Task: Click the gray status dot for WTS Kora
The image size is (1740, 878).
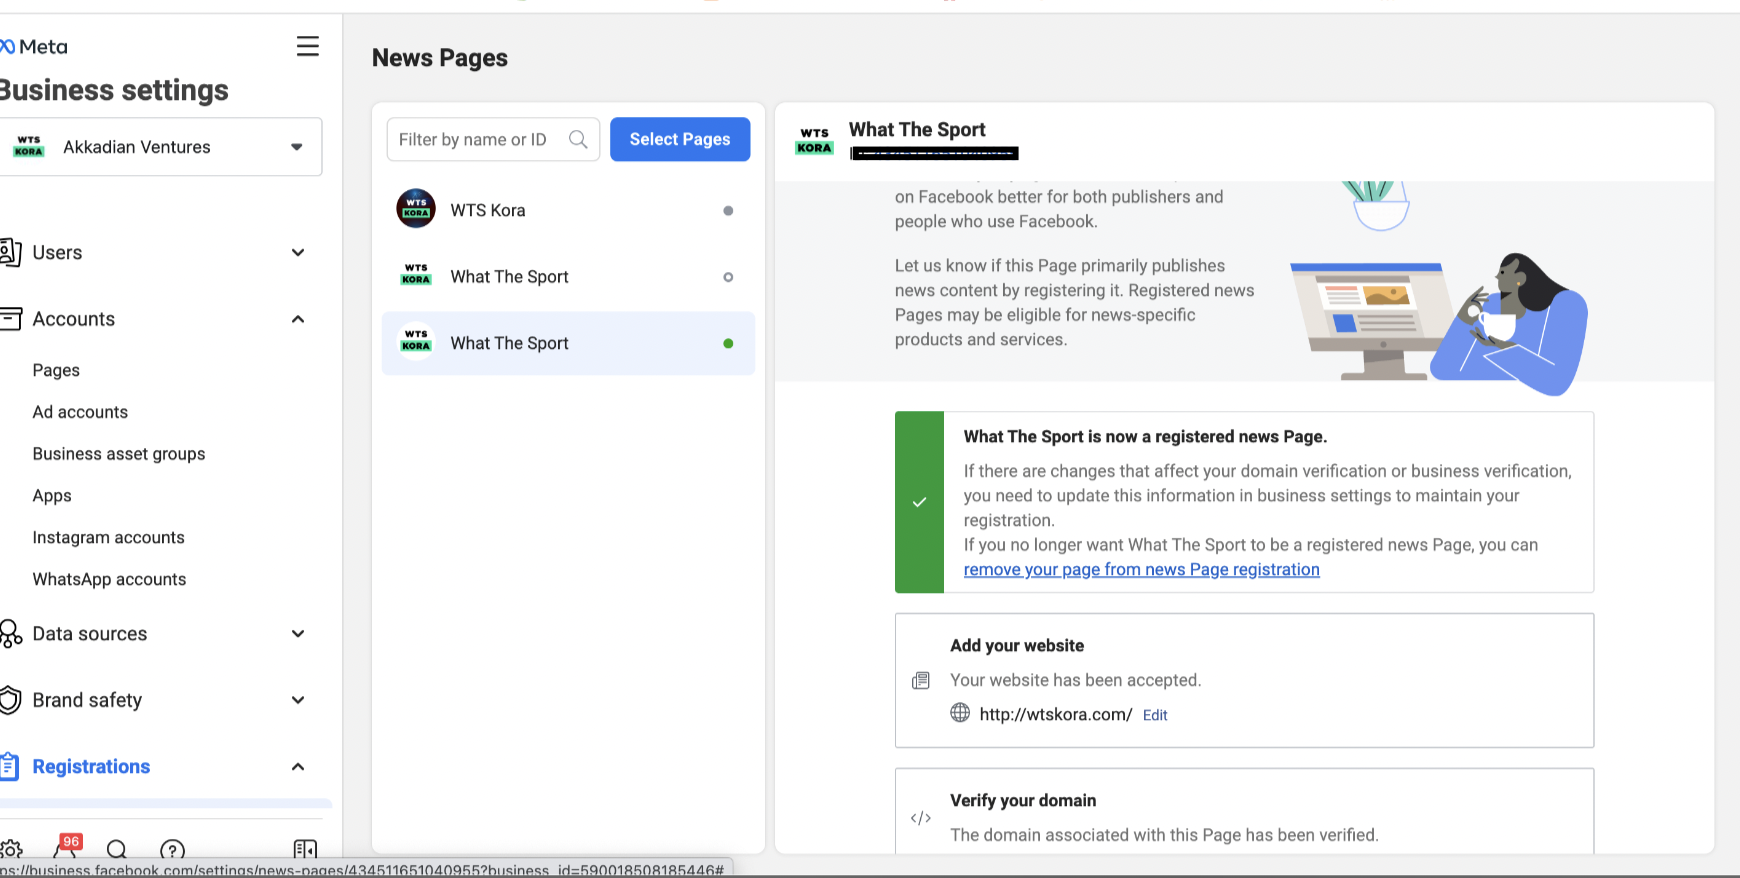Action: 728,211
